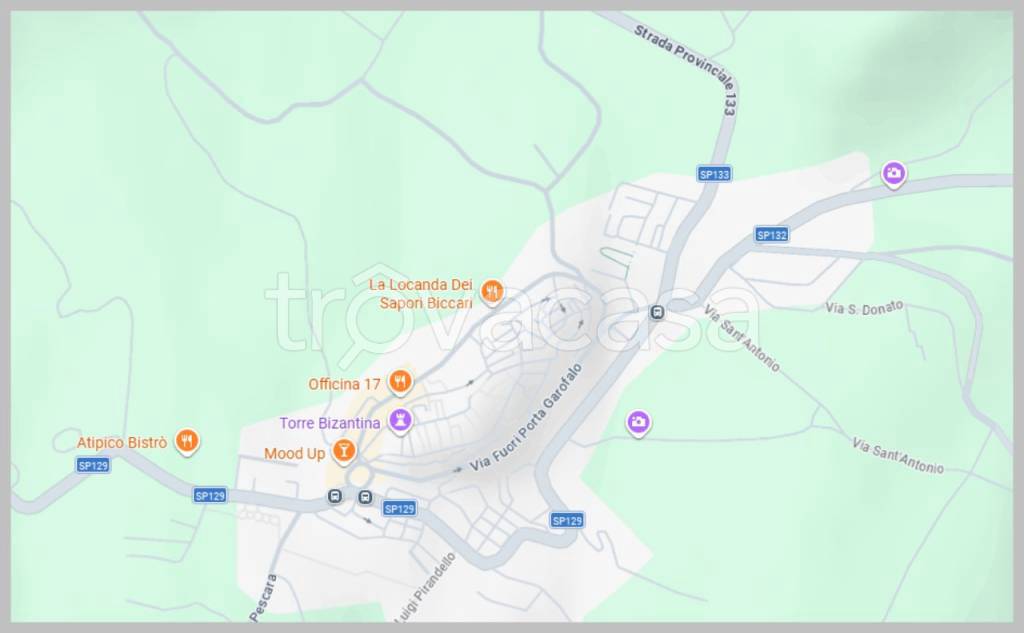The image size is (1024, 633).
Task: Open the Officina 17 text label
Action: click(x=344, y=384)
